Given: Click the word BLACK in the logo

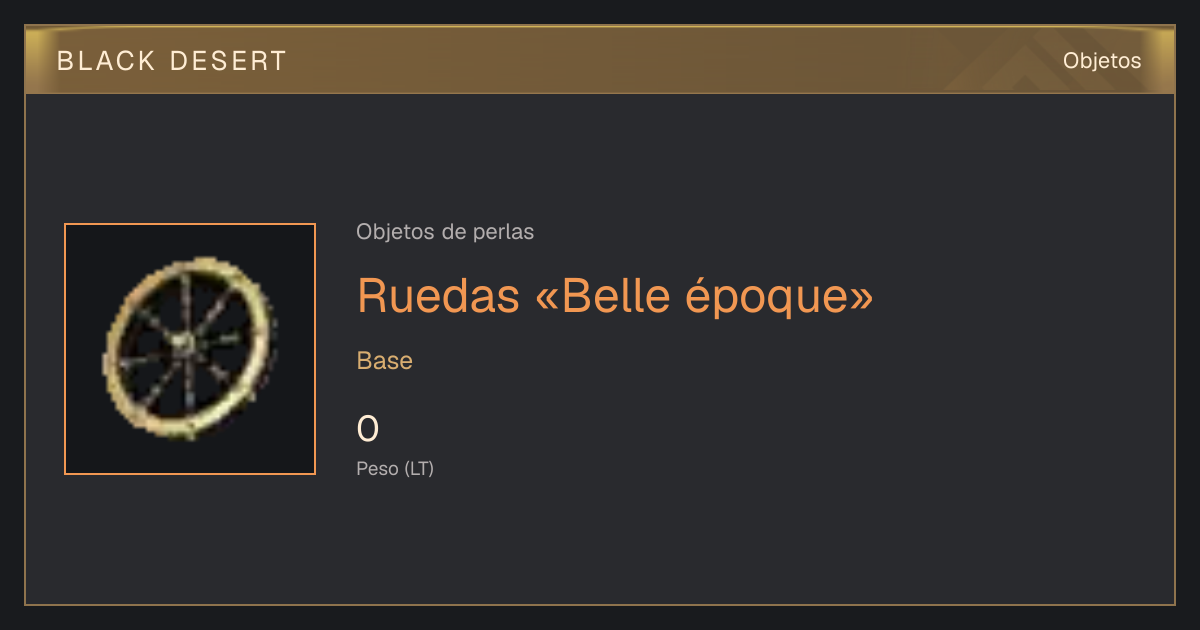Looking at the screenshot, I should point(107,61).
